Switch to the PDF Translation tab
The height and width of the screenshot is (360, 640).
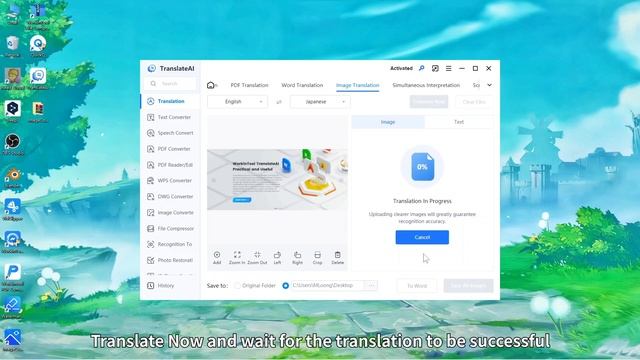[249, 85]
